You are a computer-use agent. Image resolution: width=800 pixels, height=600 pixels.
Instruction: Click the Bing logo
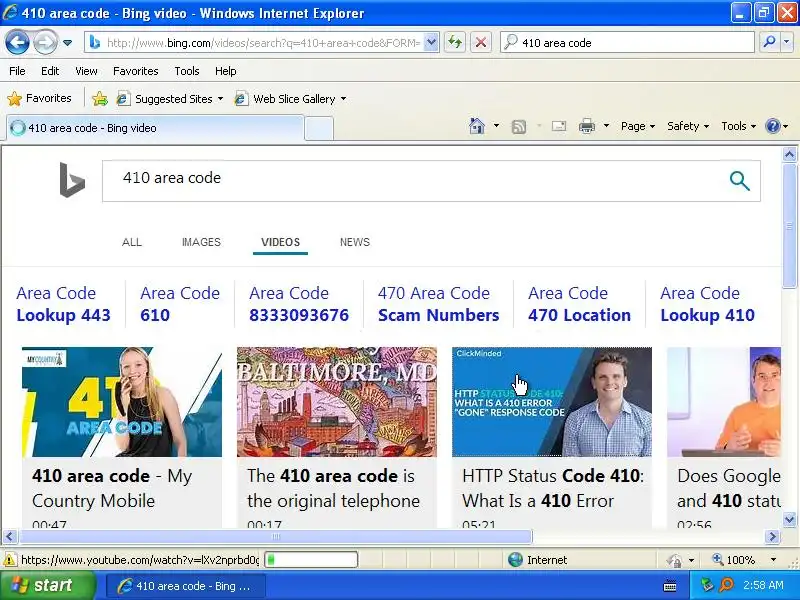pyautogui.click(x=72, y=180)
